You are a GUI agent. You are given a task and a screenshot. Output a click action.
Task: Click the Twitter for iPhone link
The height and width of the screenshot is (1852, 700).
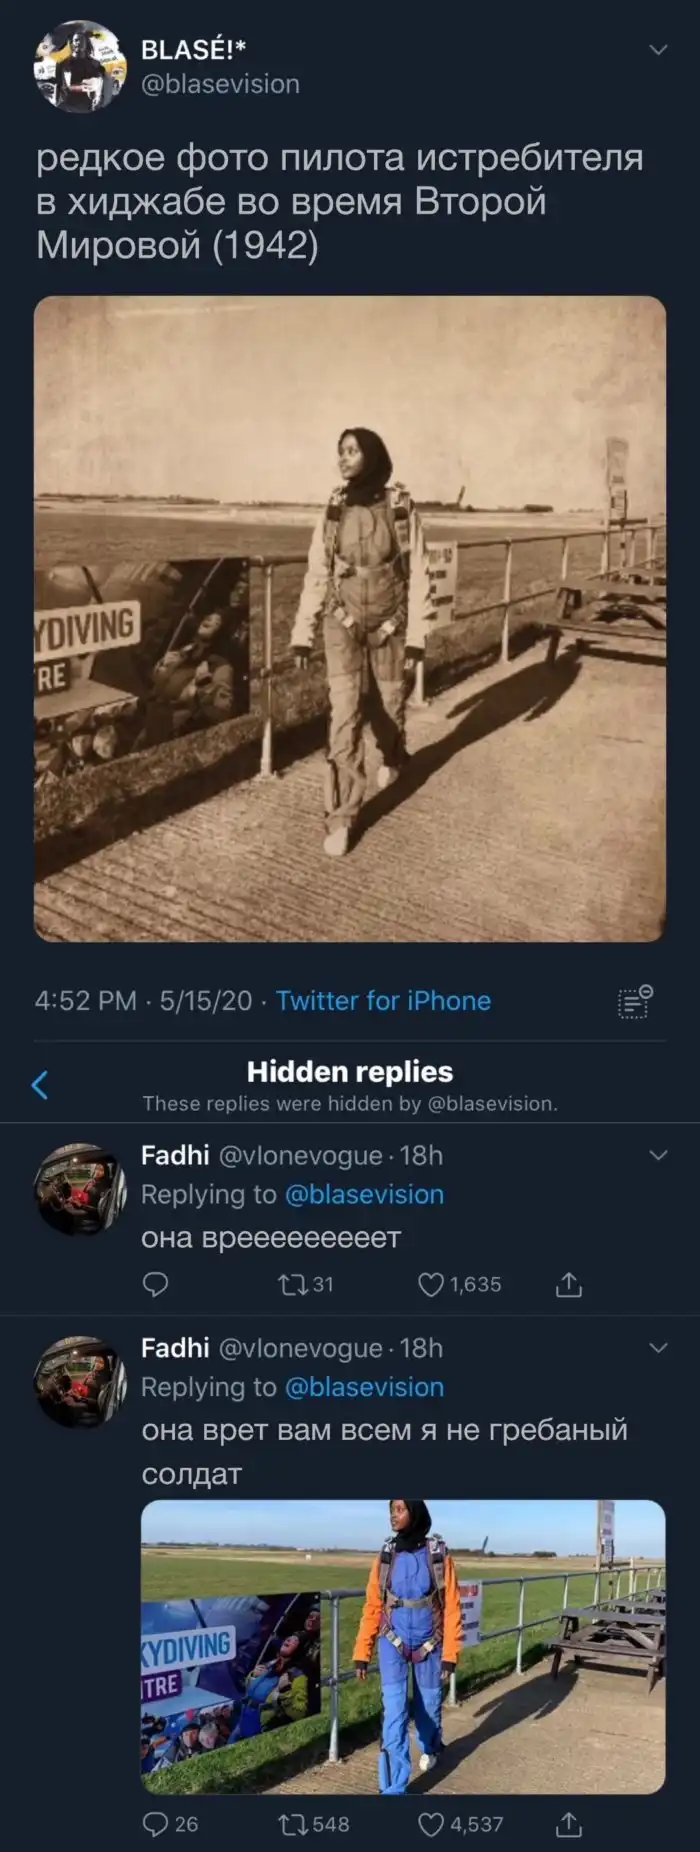[x=383, y=1001]
